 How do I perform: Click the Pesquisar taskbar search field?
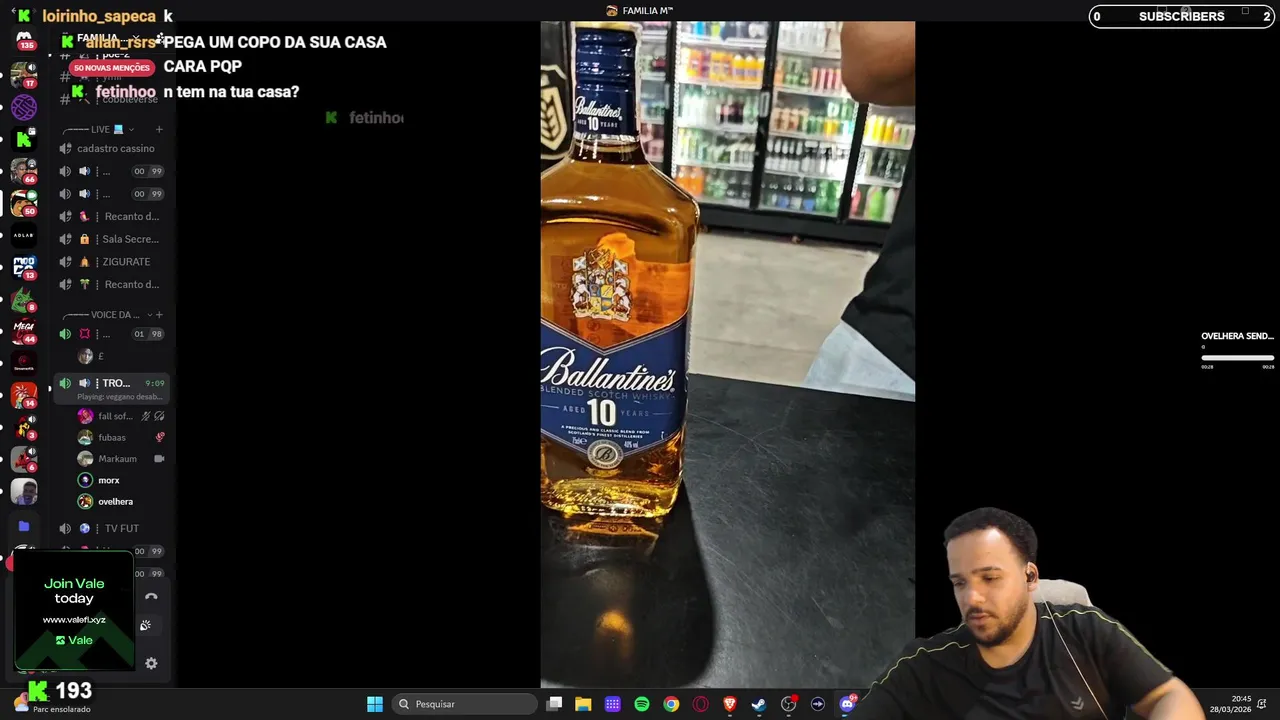[x=464, y=704]
